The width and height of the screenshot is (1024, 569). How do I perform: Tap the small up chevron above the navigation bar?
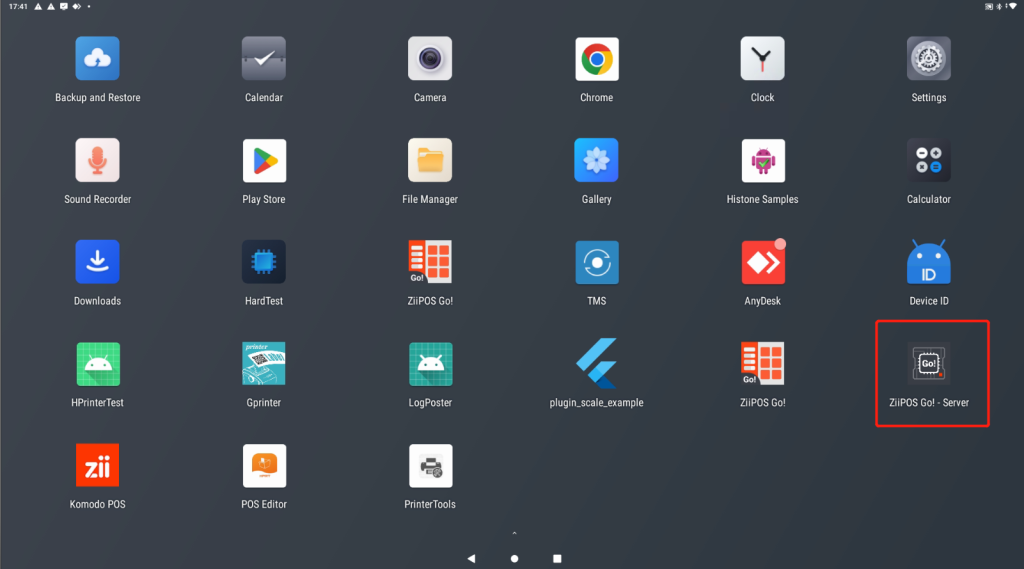[514, 533]
